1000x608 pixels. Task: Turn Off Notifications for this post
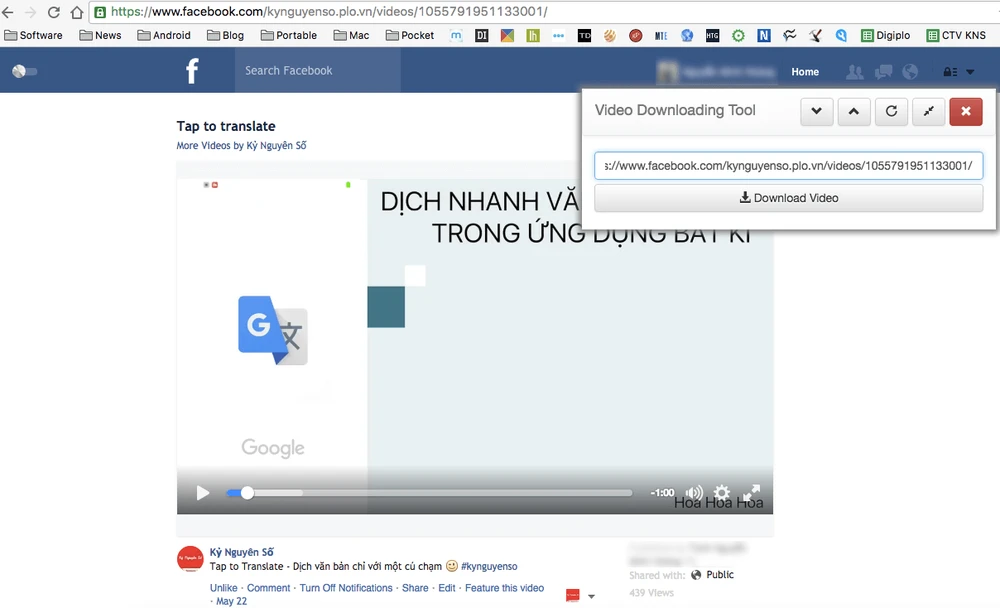tap(346, 588)
